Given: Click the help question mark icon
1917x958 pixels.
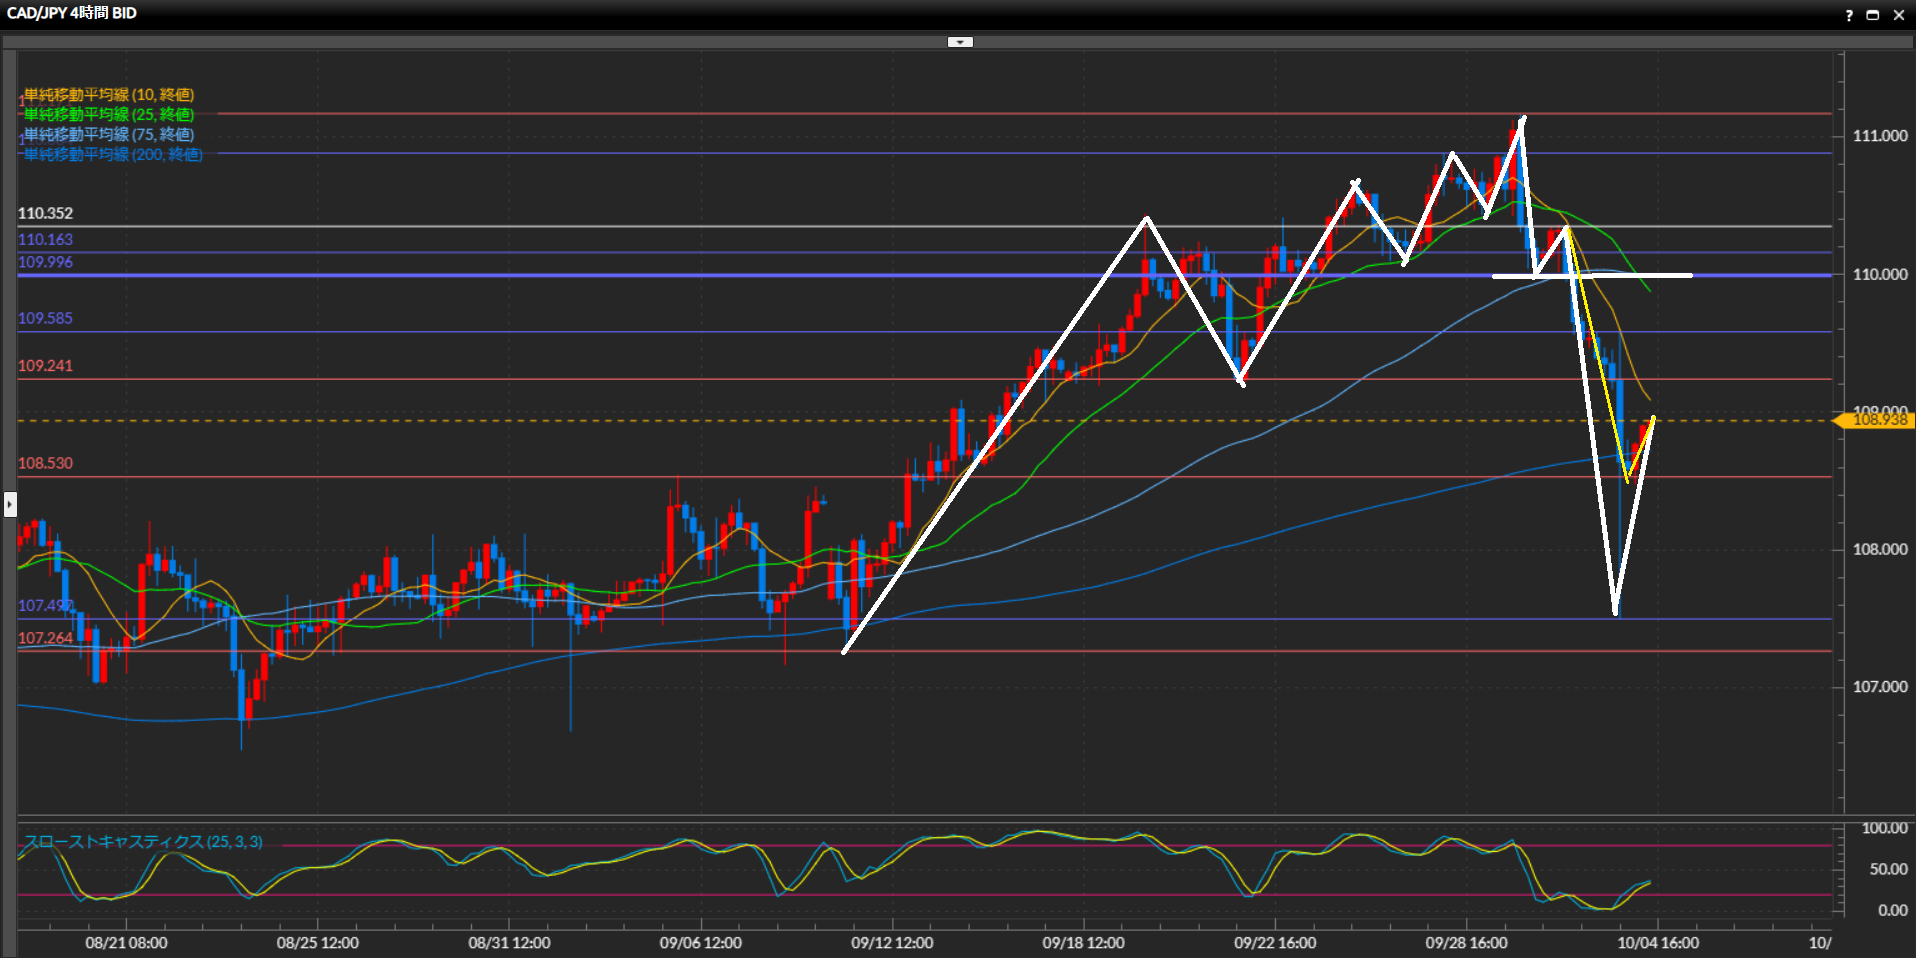Looking at the screenshot, I should (x=1849, y=15).
